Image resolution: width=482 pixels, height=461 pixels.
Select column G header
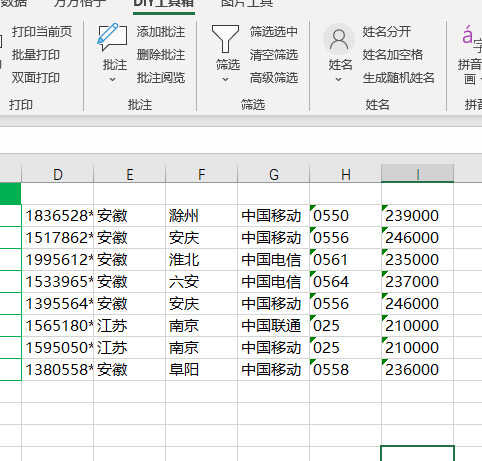pos(274,174)
